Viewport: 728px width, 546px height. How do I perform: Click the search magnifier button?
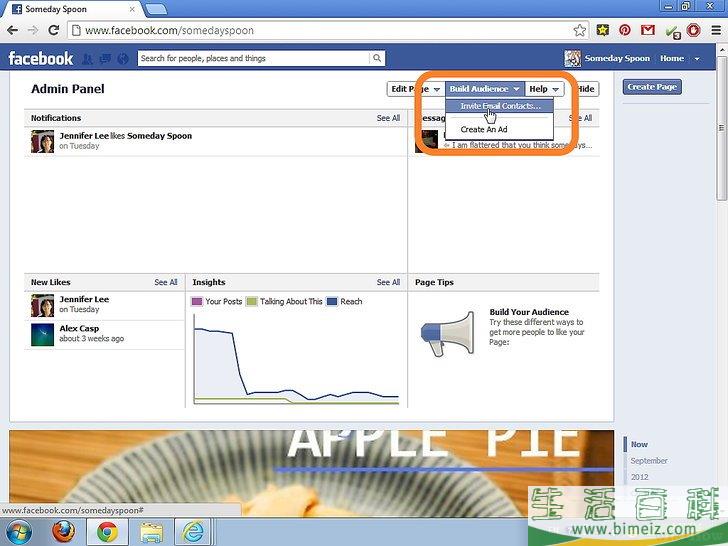377,58
